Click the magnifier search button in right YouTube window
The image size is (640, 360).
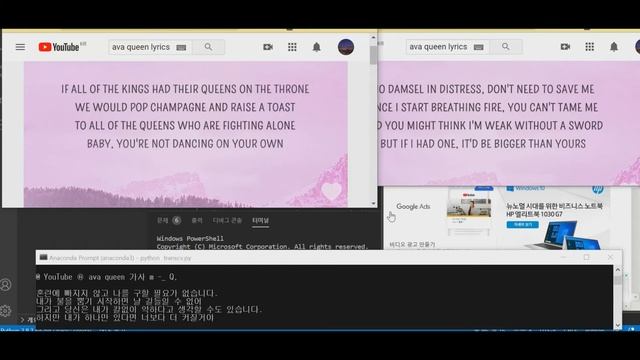[506, 47]
